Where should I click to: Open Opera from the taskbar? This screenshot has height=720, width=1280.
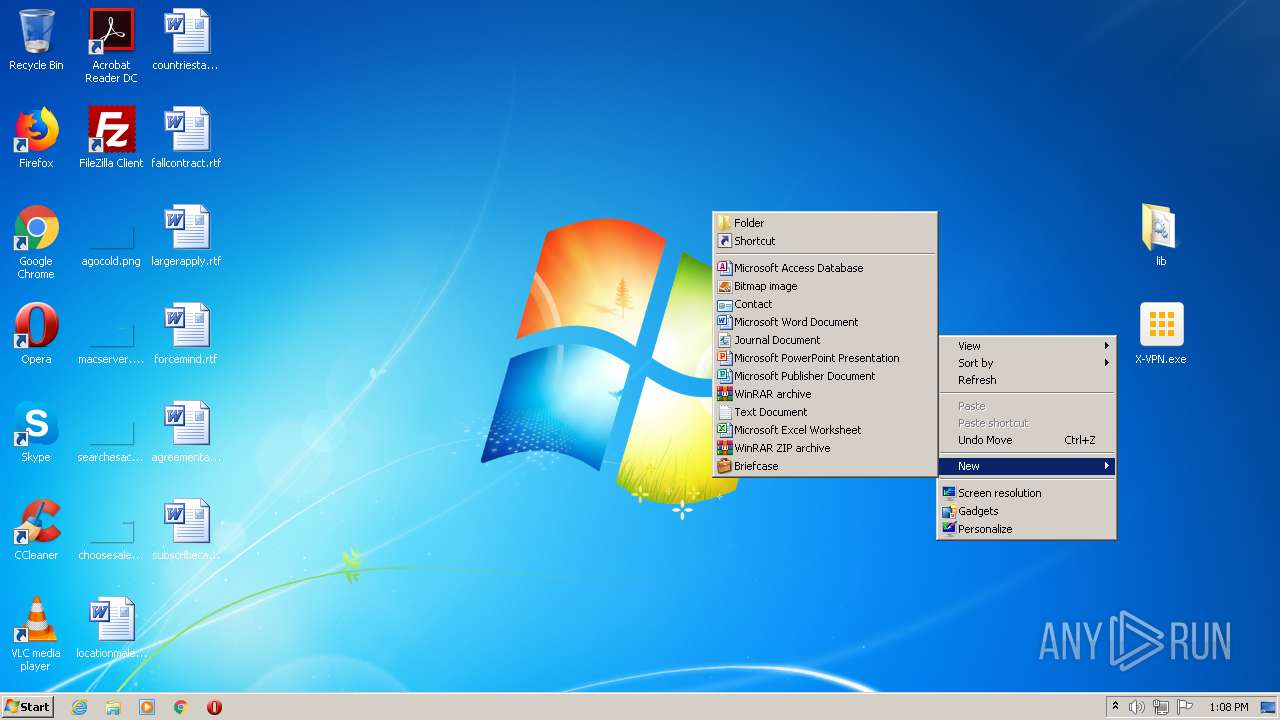tap(214, 707)
